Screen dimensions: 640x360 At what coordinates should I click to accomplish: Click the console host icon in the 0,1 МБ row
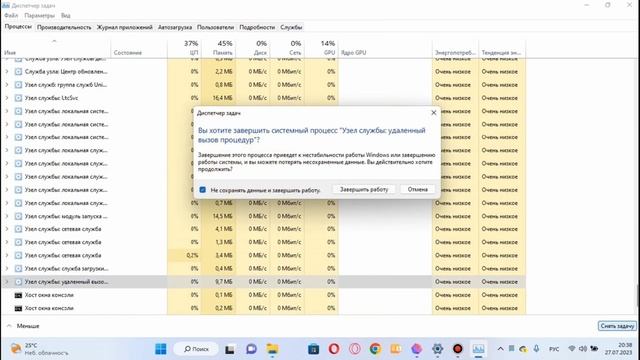(x=18, y=295)
